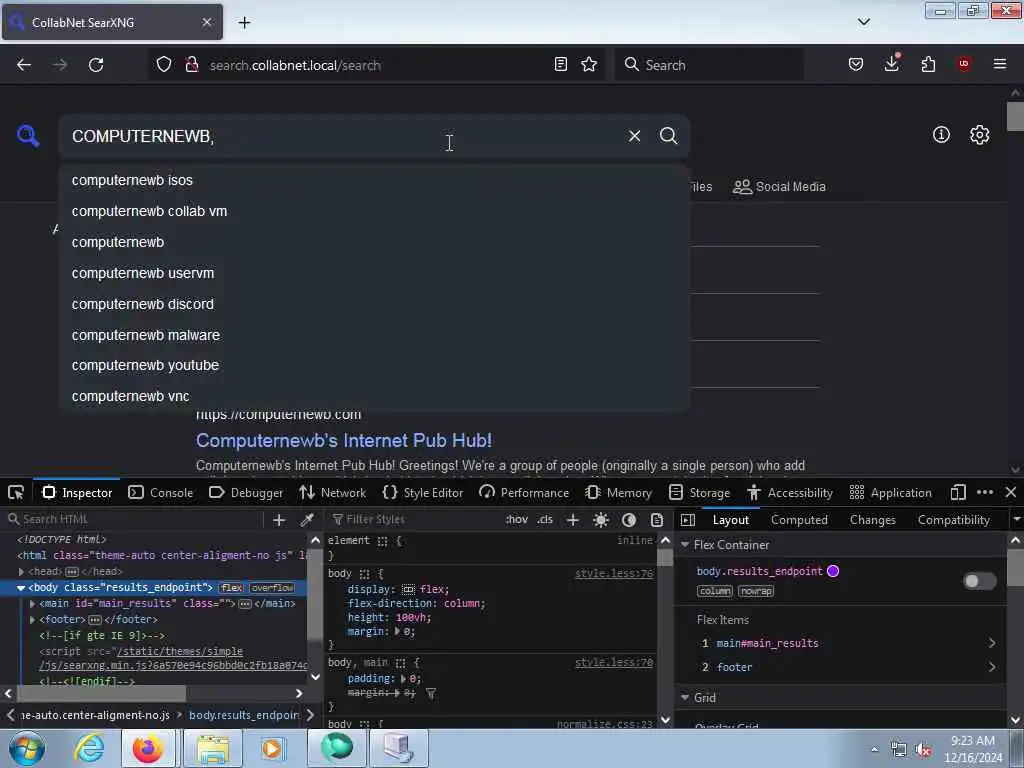Expand the footer element node
The height and width of the screenshot is (768, 1024).
(x=32, y=619)
